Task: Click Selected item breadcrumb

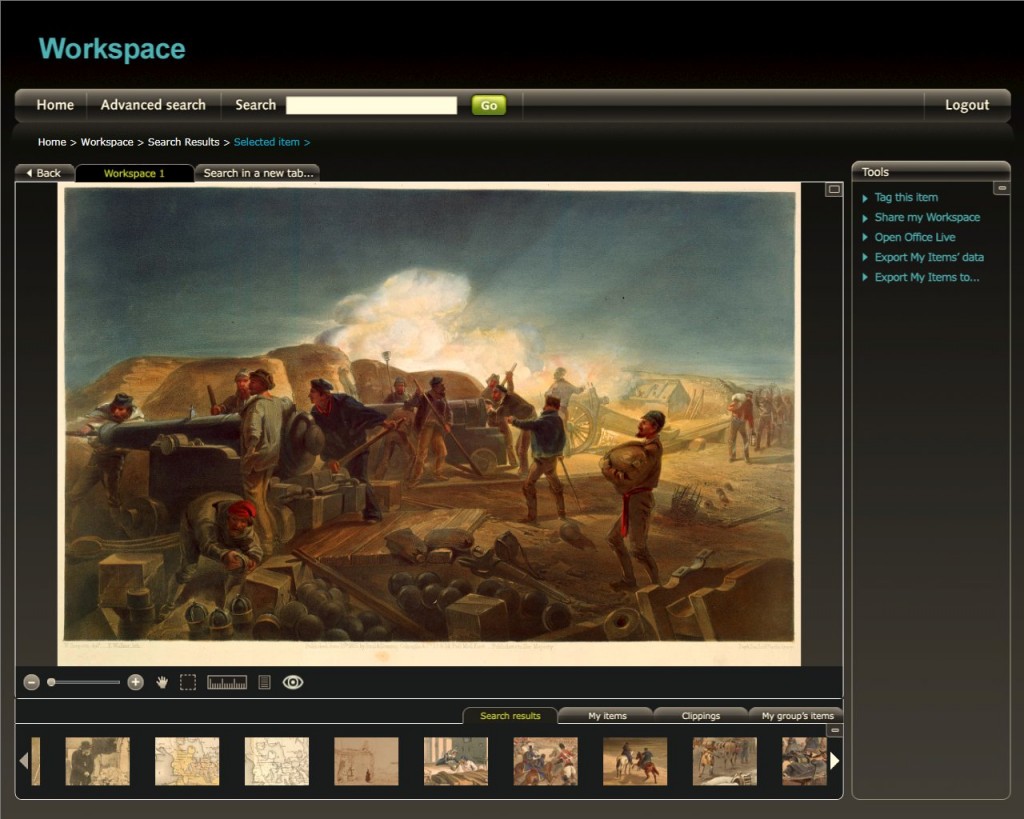Action: coord(266,142)
